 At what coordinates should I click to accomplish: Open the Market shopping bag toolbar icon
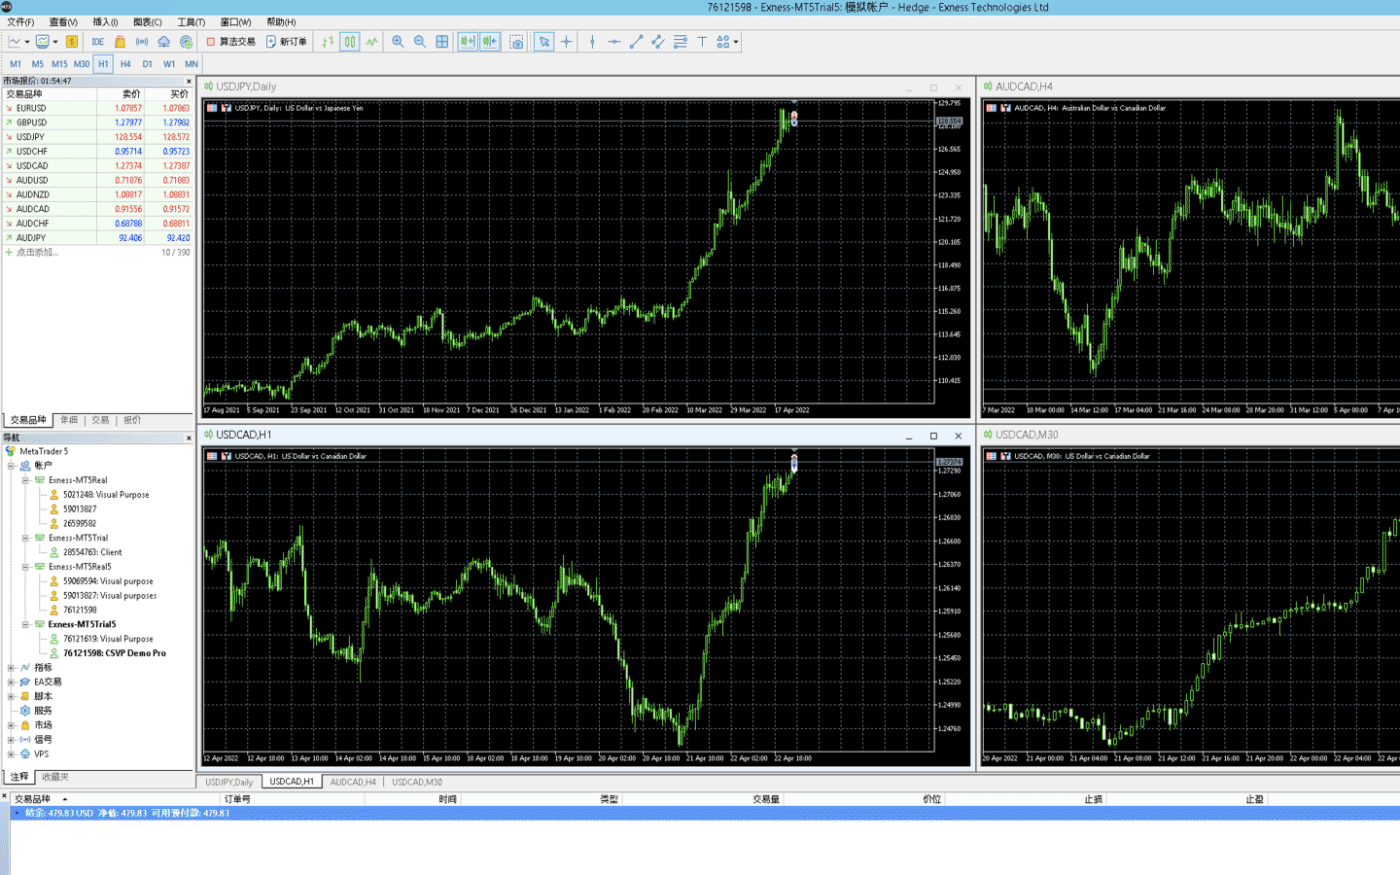coord(120,42)
